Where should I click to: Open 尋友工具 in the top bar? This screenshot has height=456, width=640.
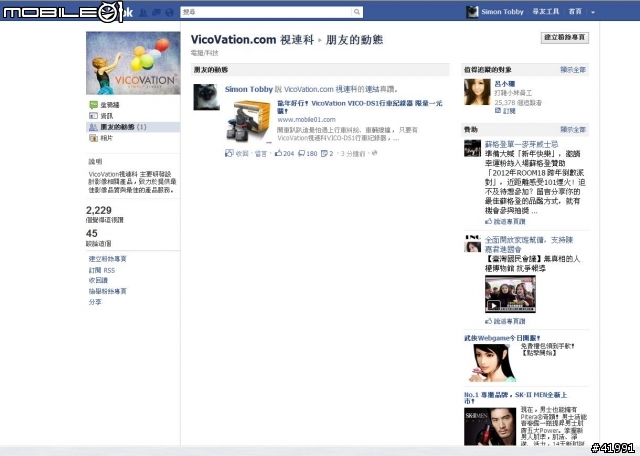coord(546,11)
